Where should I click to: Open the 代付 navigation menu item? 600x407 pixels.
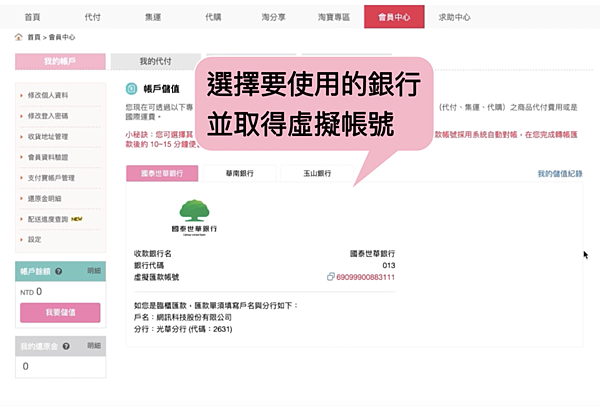pyautogui.click(x=93, y=17)
